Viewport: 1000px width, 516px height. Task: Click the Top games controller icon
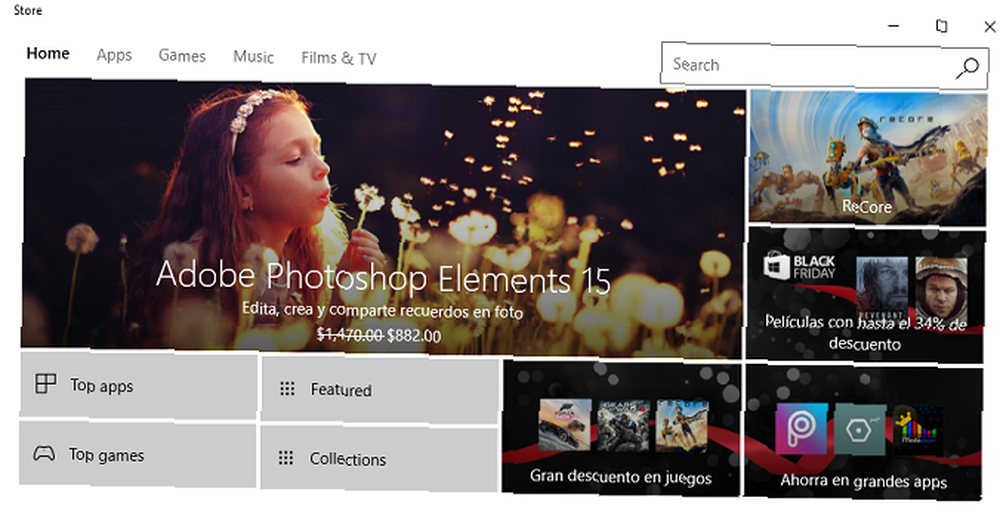click(x=44, y=453)
